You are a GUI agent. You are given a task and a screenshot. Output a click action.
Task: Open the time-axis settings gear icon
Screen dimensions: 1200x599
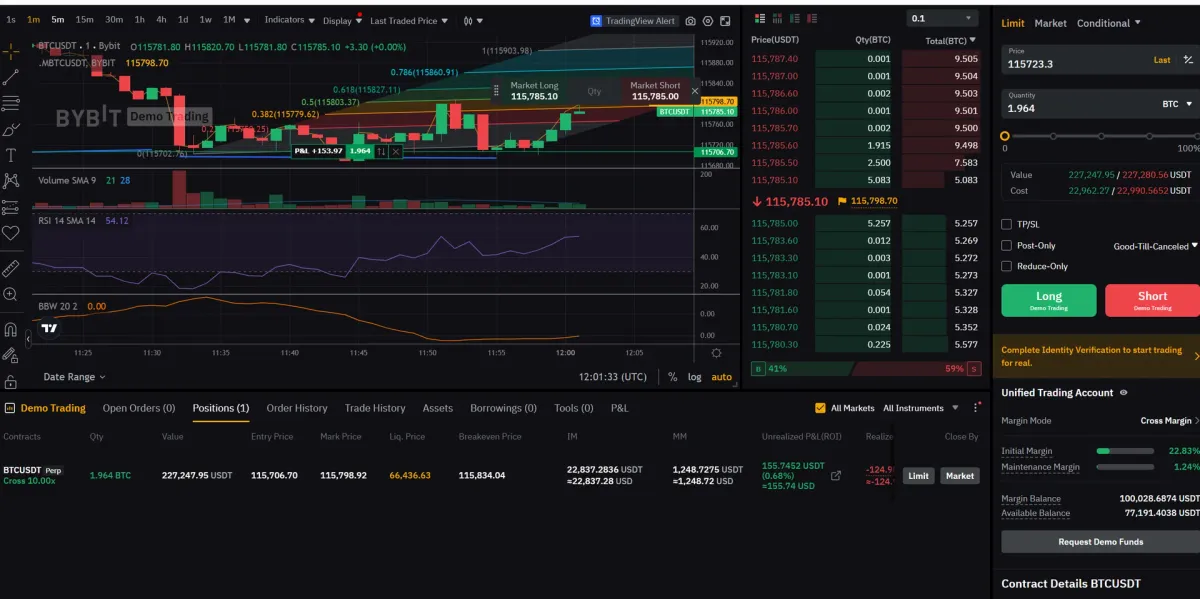pos(716,353)
